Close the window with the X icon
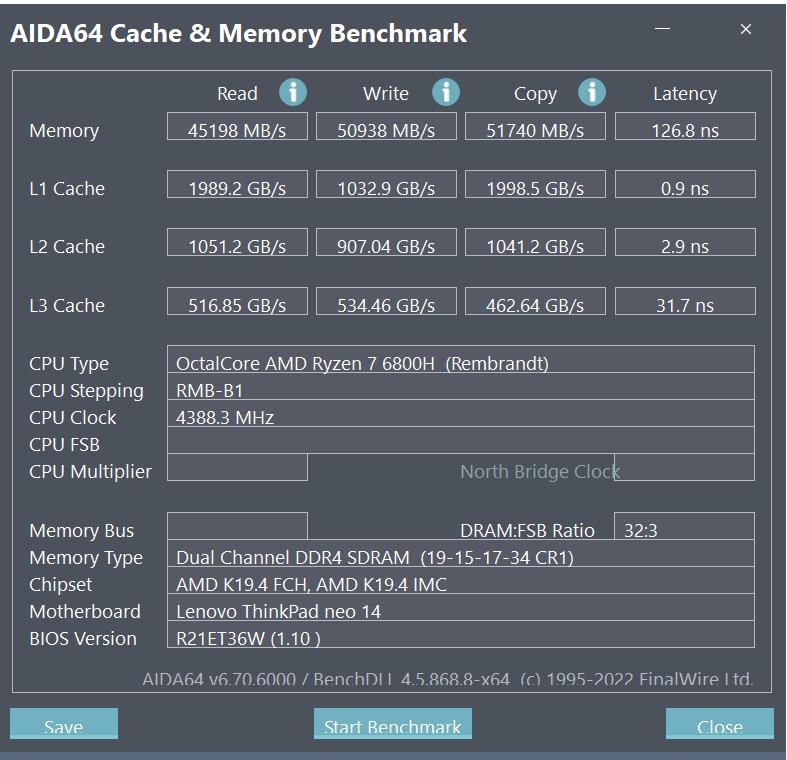The image size is (787, 760). point(746,29)
